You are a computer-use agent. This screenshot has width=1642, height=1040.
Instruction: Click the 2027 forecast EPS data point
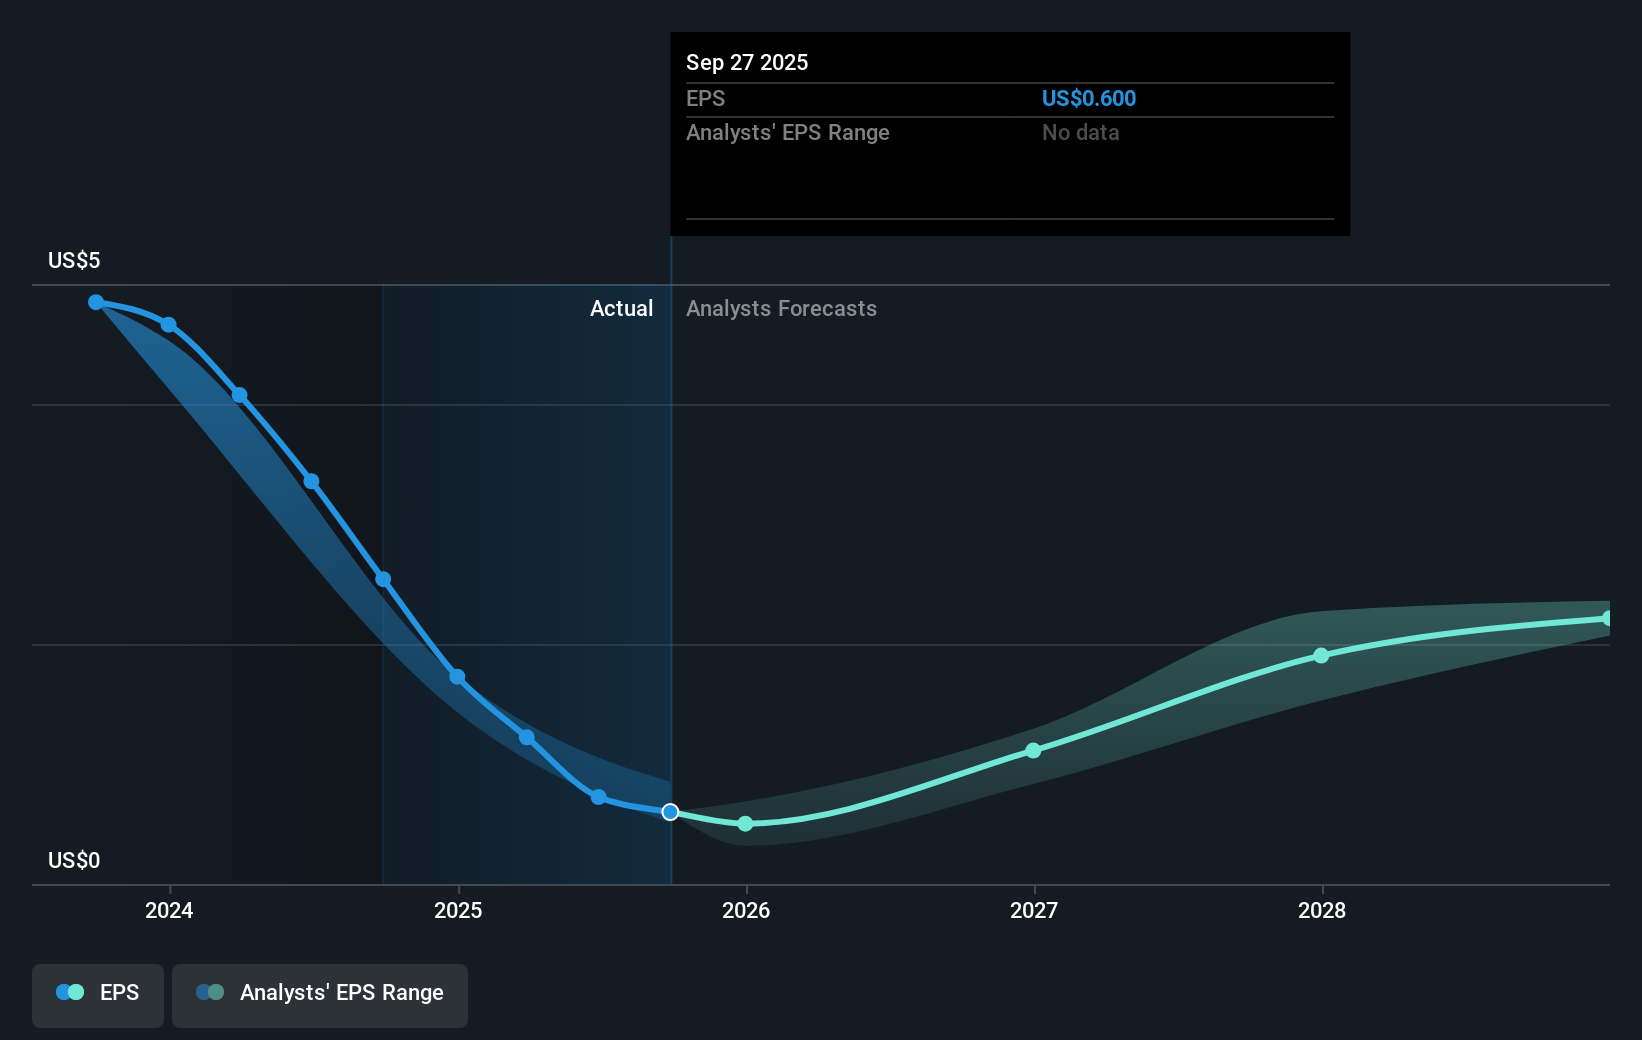pyautogui.click(x=1033, y=750)
